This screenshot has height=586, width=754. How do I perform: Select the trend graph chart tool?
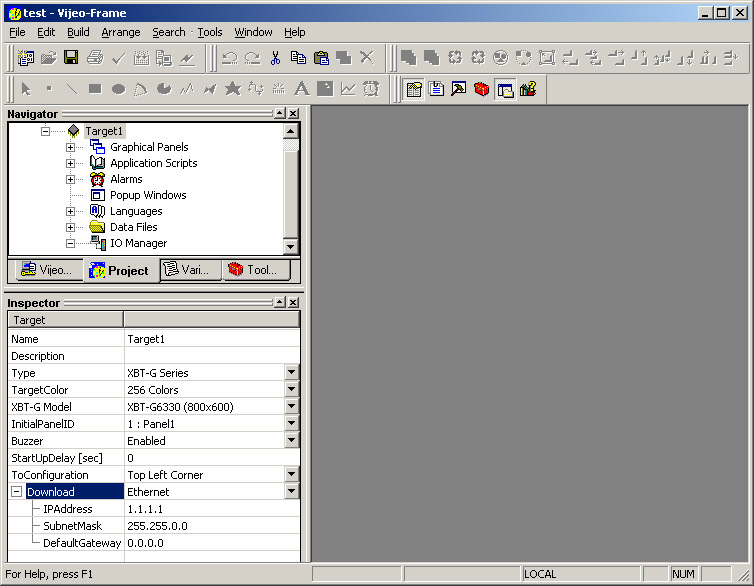pyautogui.click(x=348, y=88)
